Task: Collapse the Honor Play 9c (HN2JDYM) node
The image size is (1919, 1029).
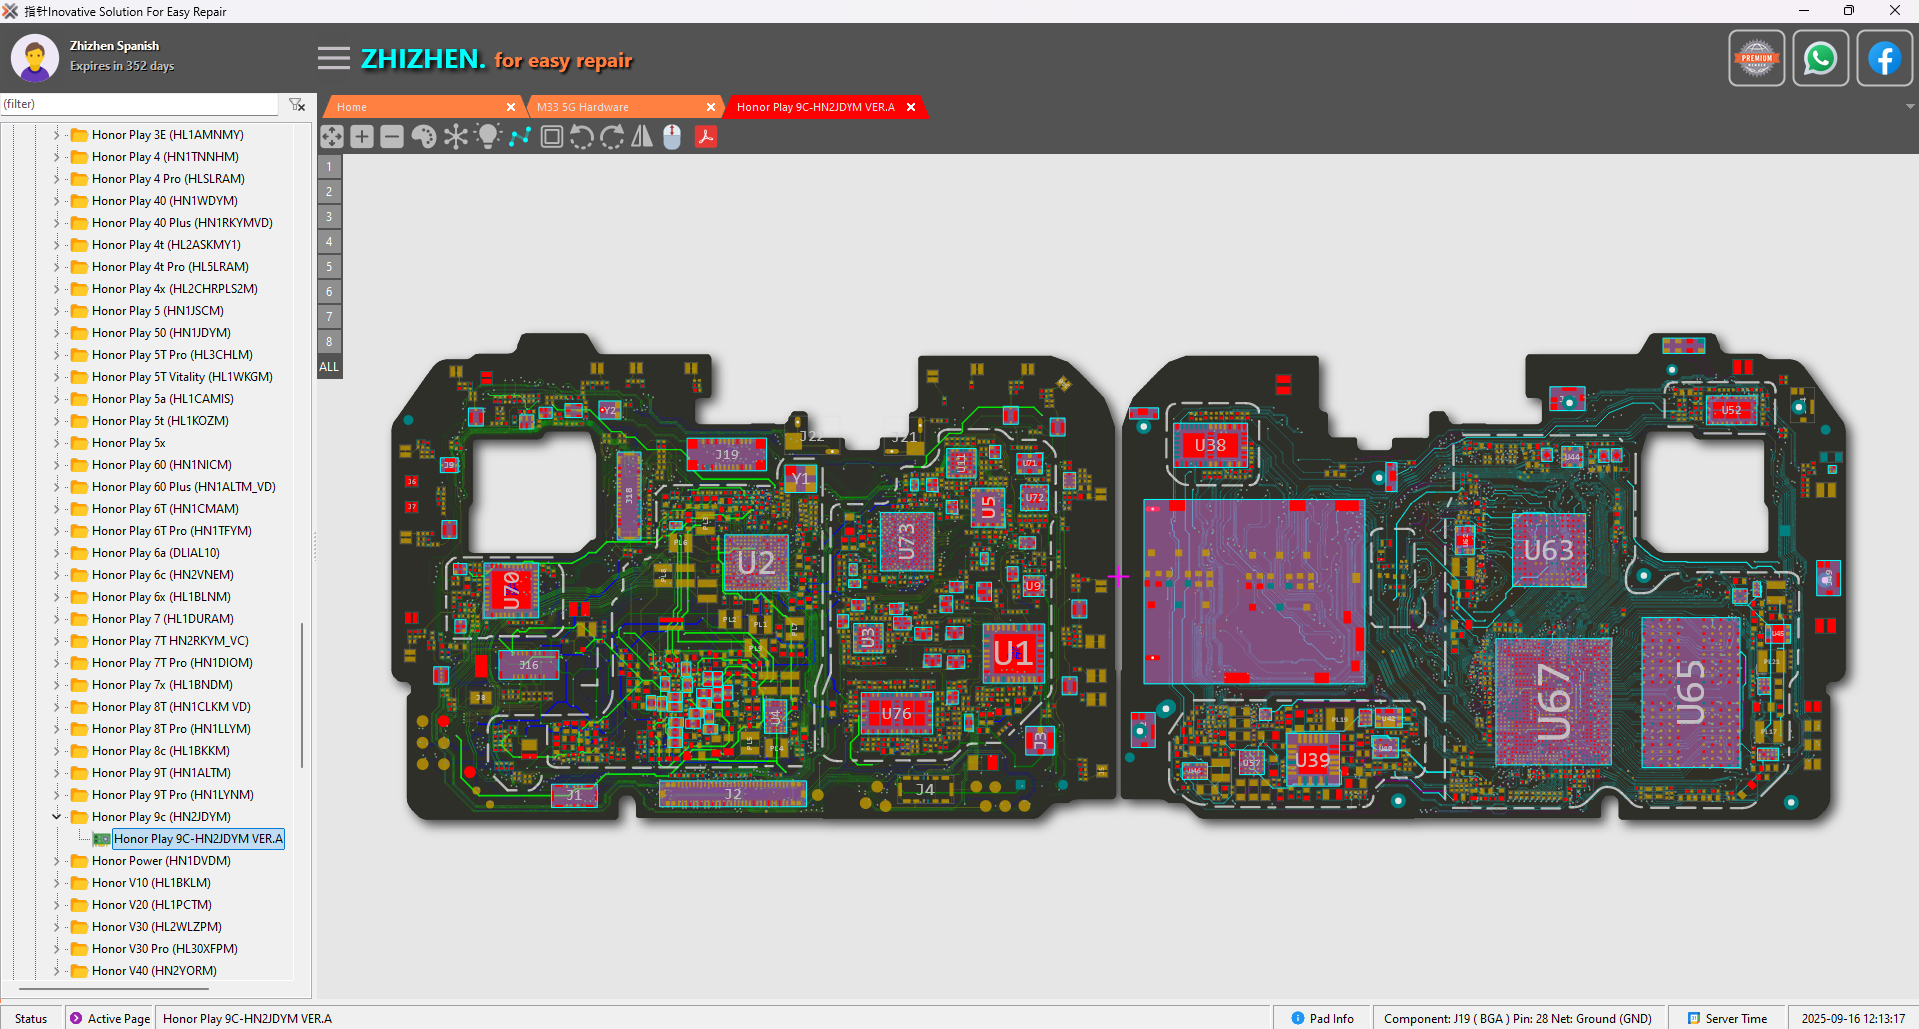Action: click(x=56, y=817)
